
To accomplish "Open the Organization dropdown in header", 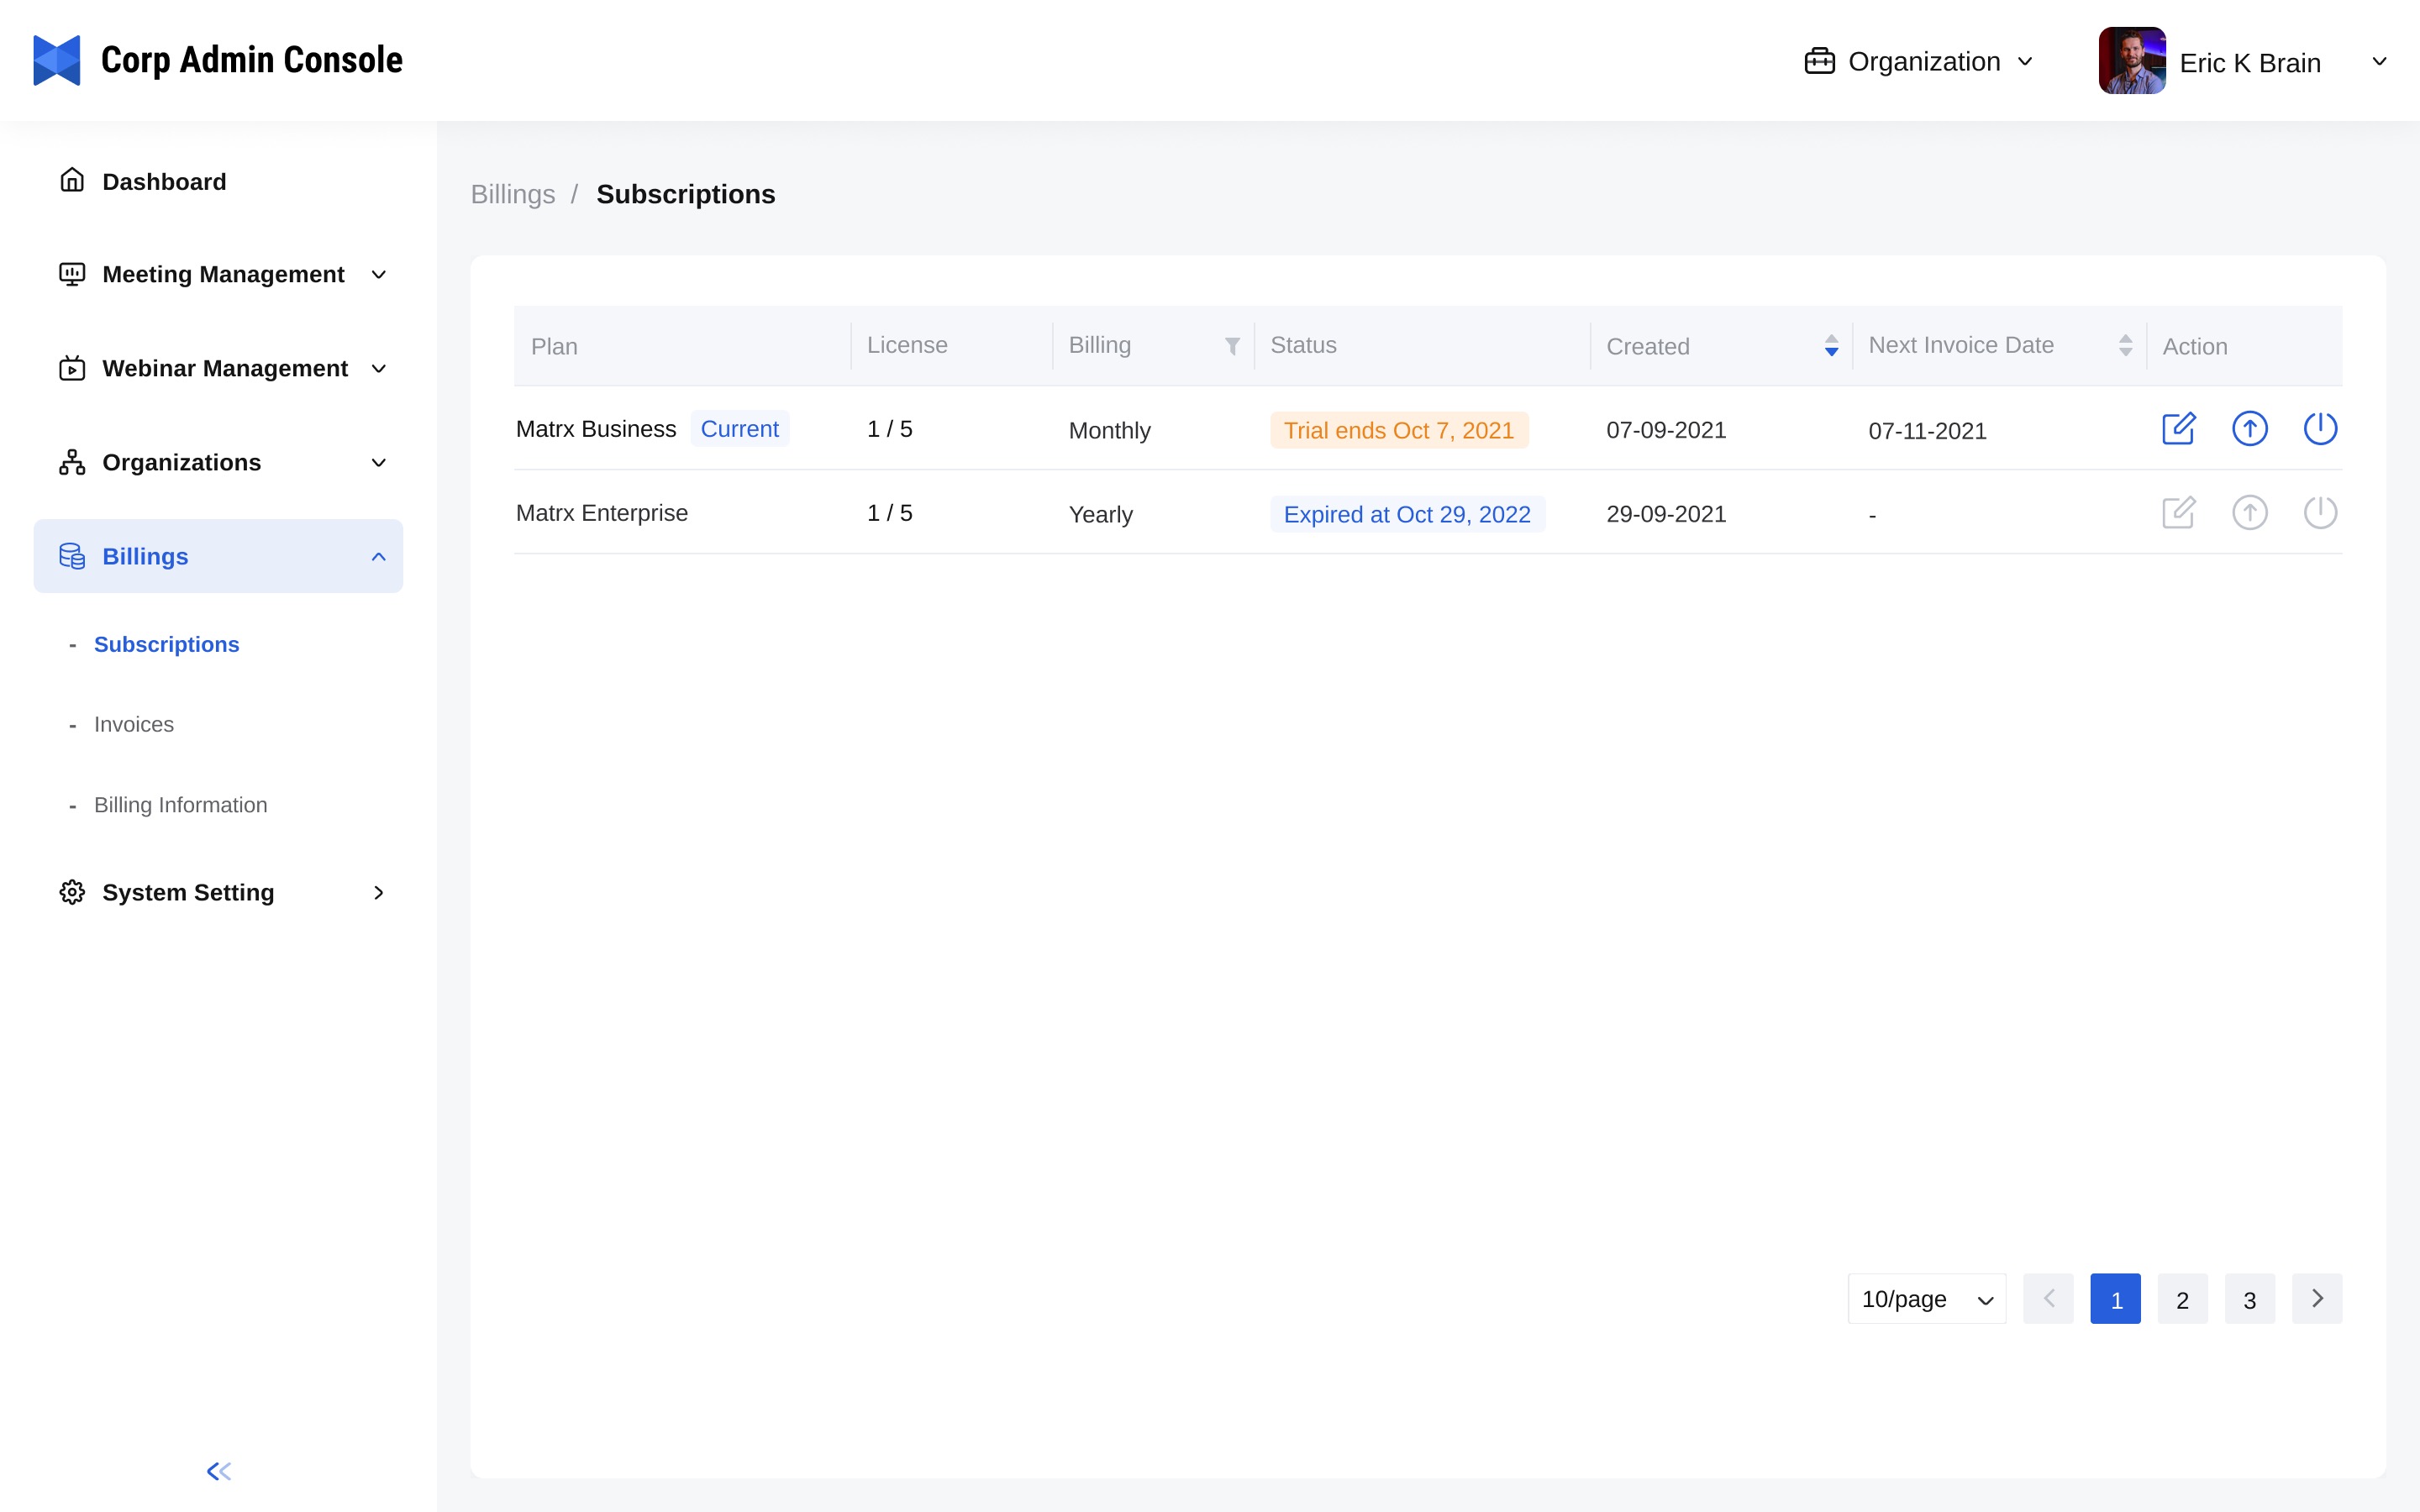I will pos(1920,62).
